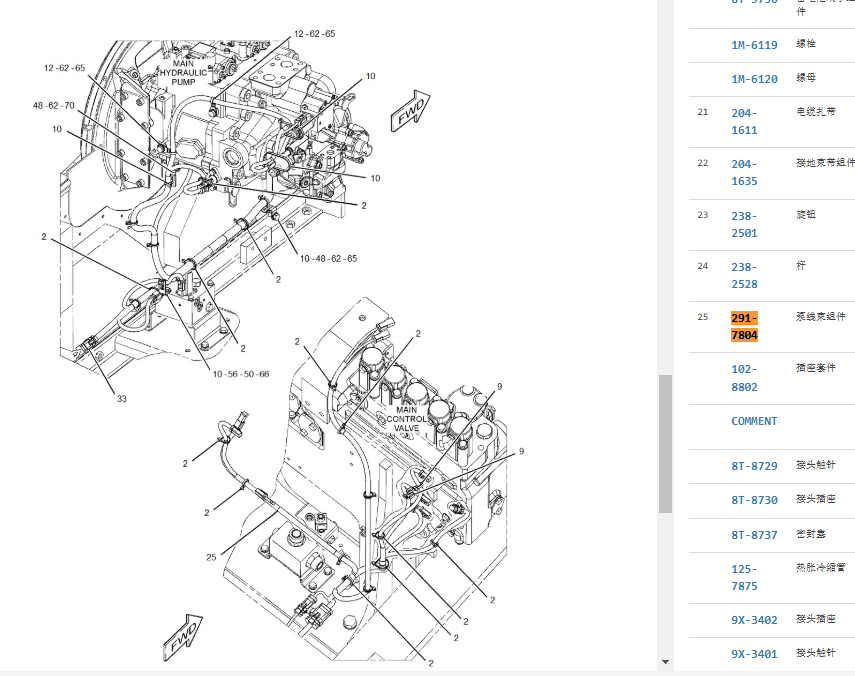
Task: Open part link 8T-8729
Action: [754, 466]
